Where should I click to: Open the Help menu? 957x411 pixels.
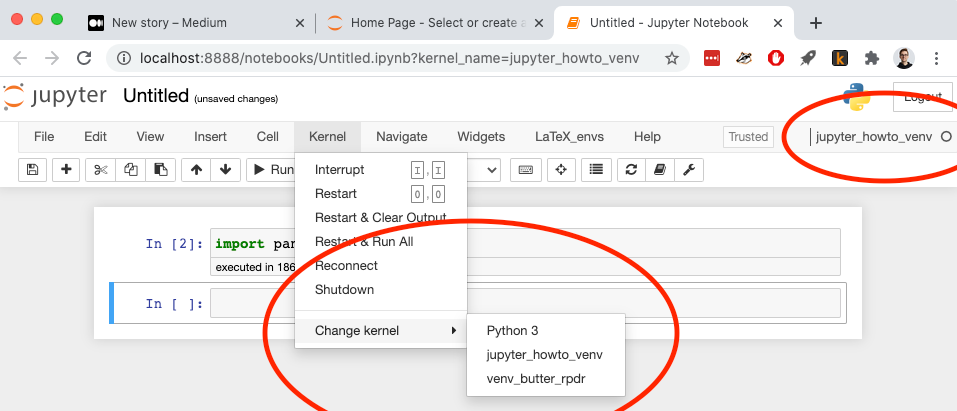[x=647, y=137]
